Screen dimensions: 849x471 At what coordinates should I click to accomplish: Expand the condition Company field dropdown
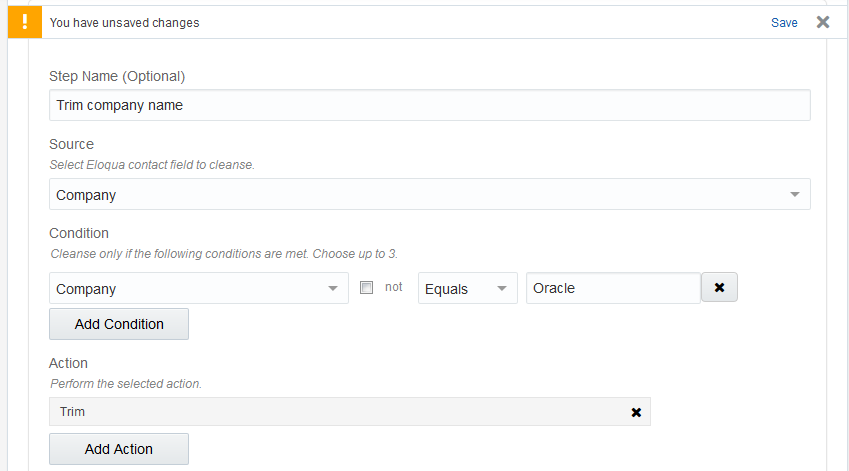pyautogui.click(x=198, y=289)
